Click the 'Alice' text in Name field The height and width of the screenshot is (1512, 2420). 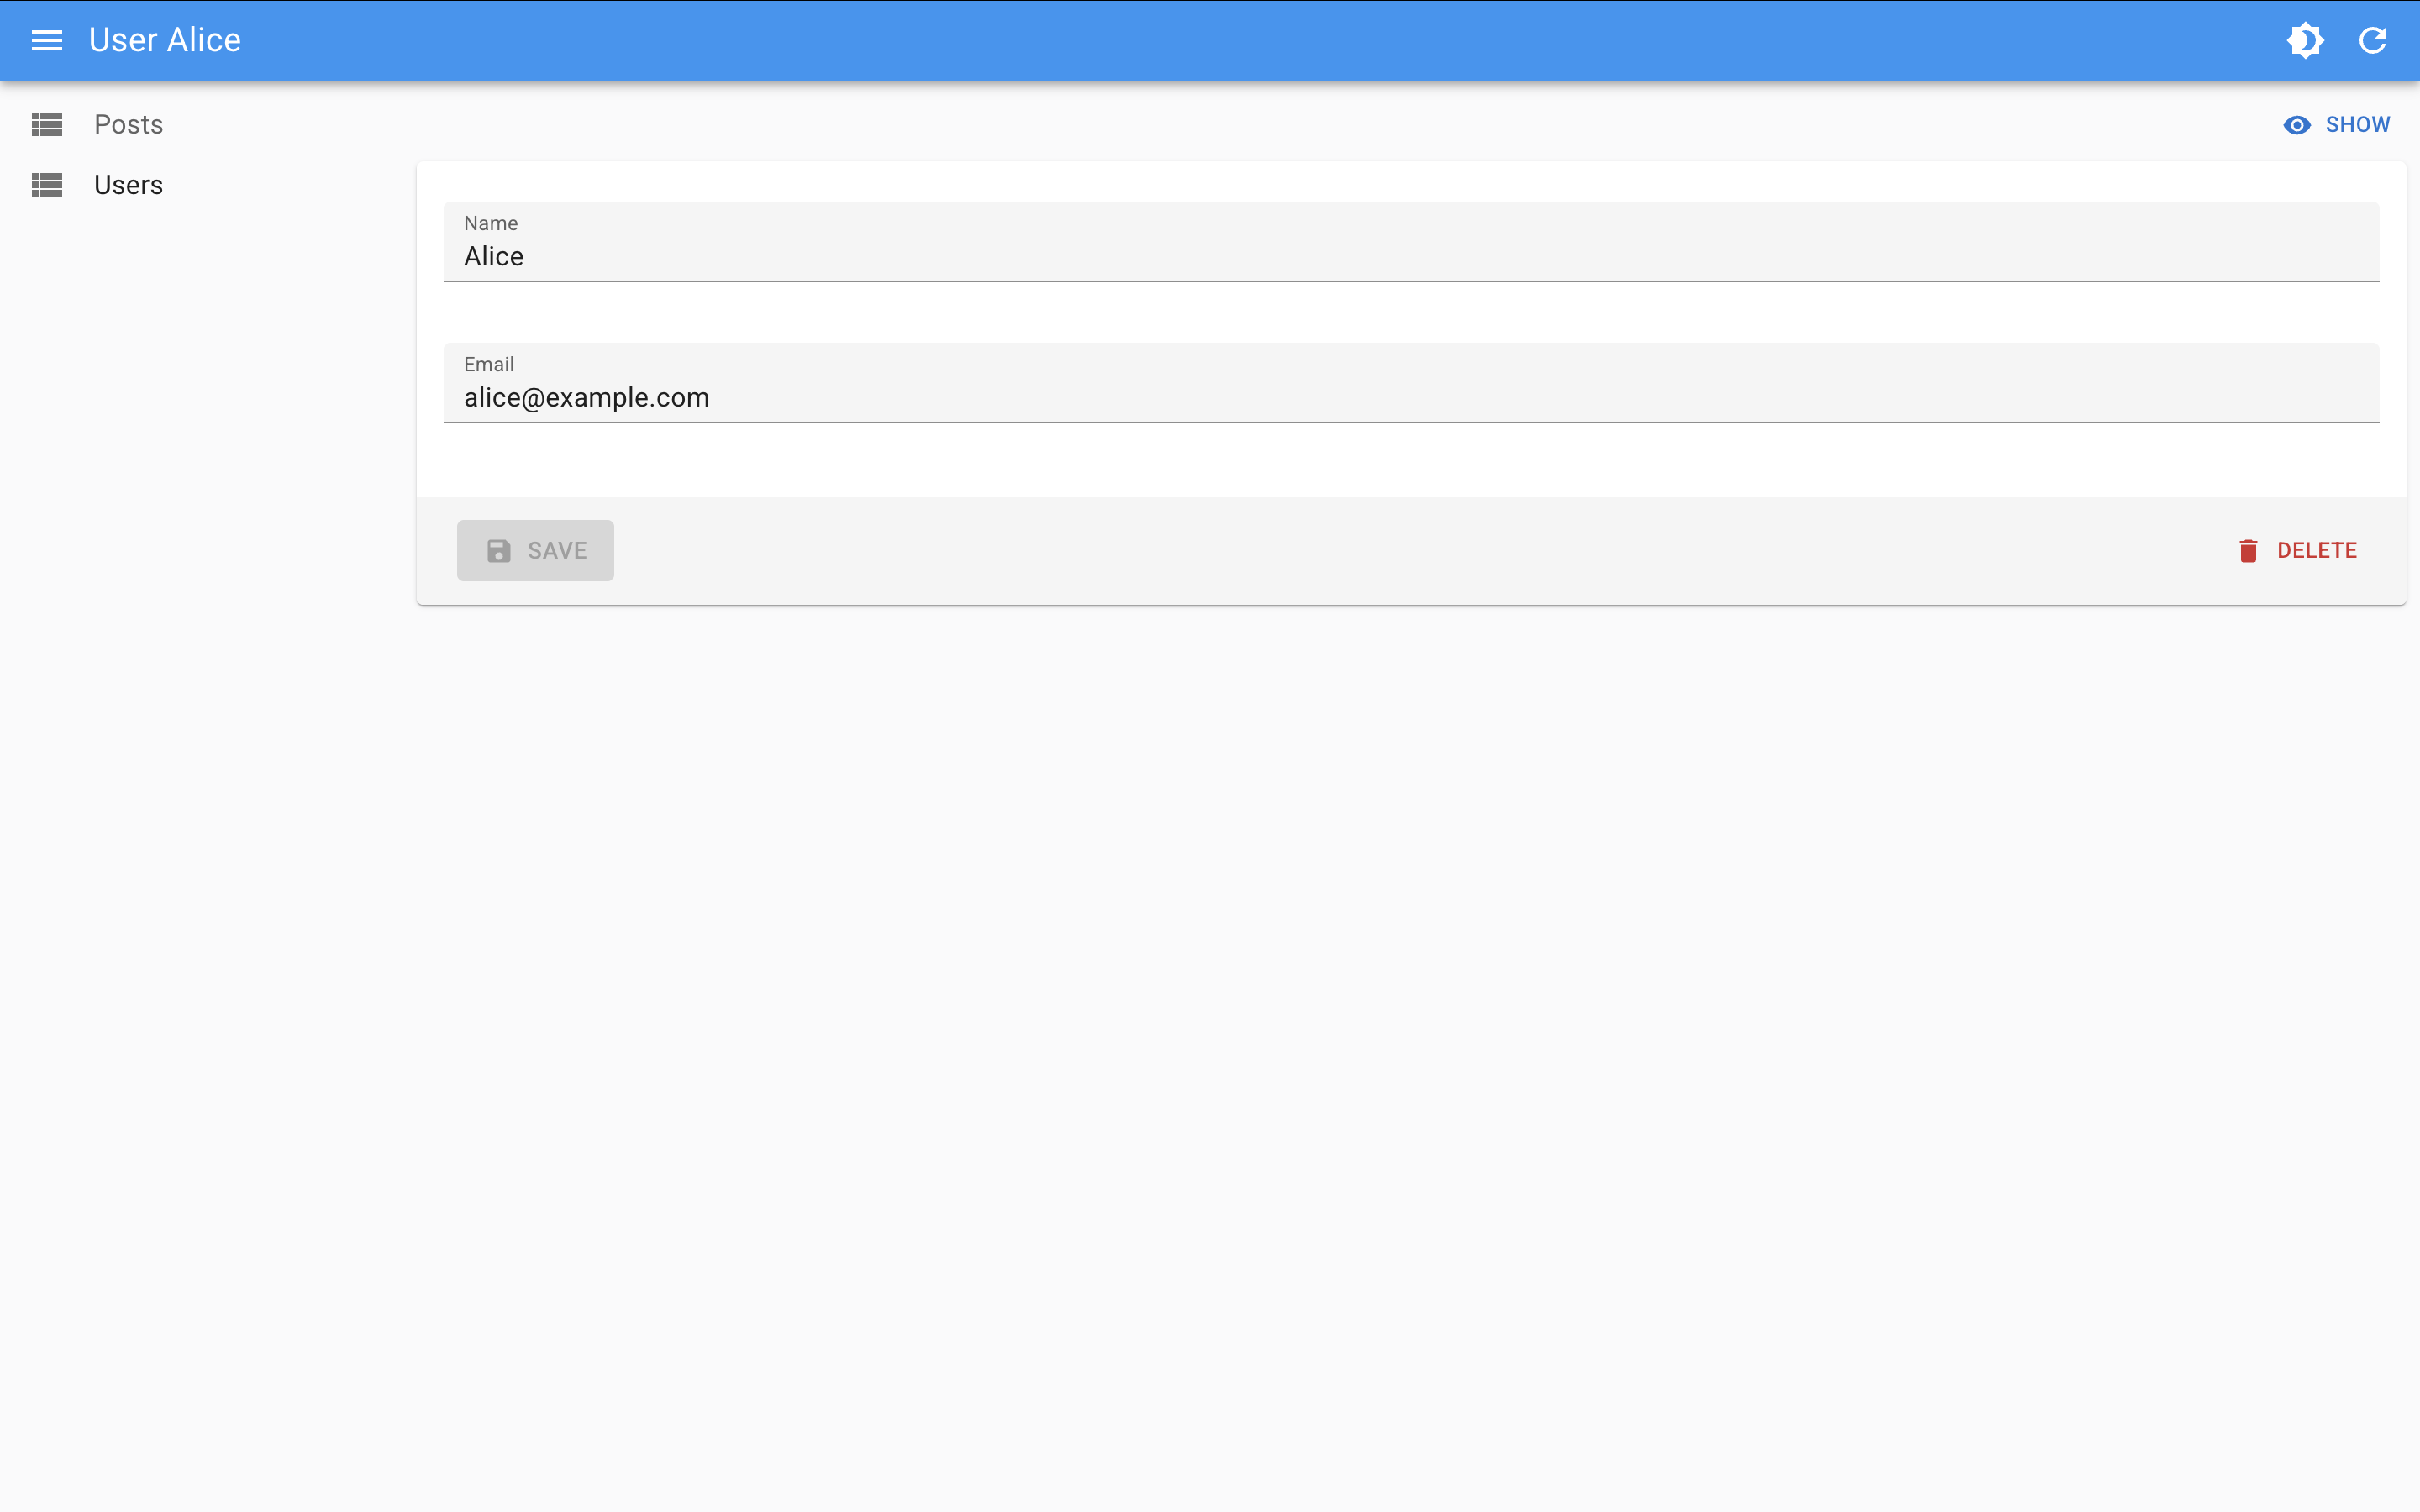coord(493,257)
